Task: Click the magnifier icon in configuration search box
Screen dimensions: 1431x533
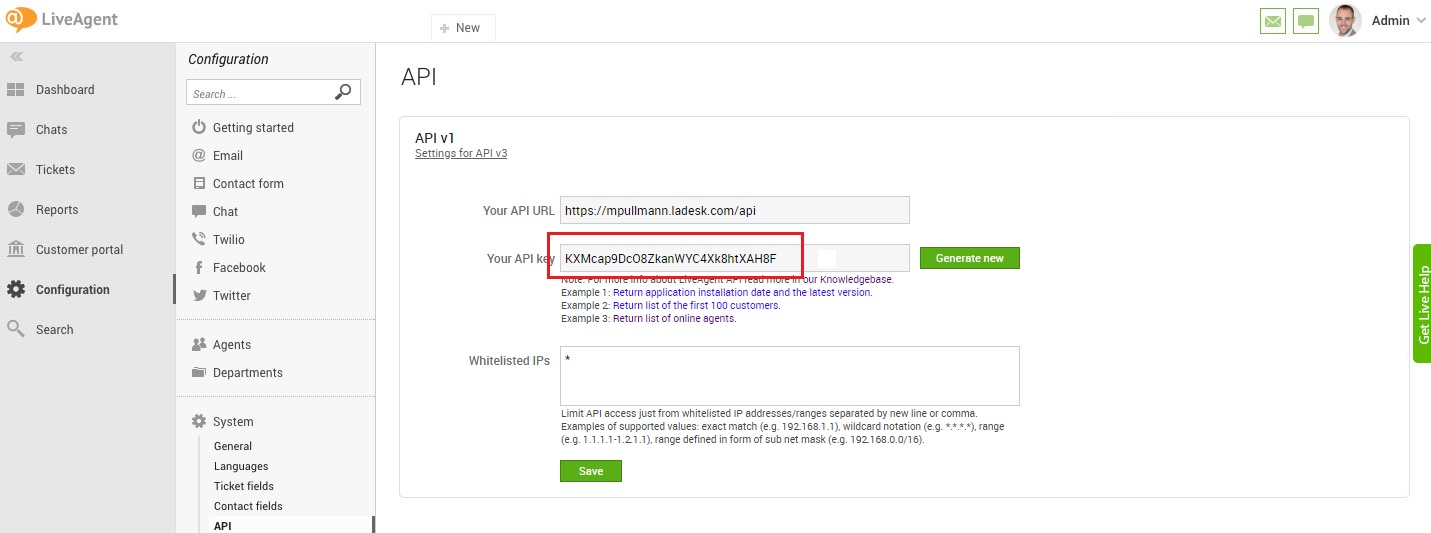Action: [x=343, y=92]
